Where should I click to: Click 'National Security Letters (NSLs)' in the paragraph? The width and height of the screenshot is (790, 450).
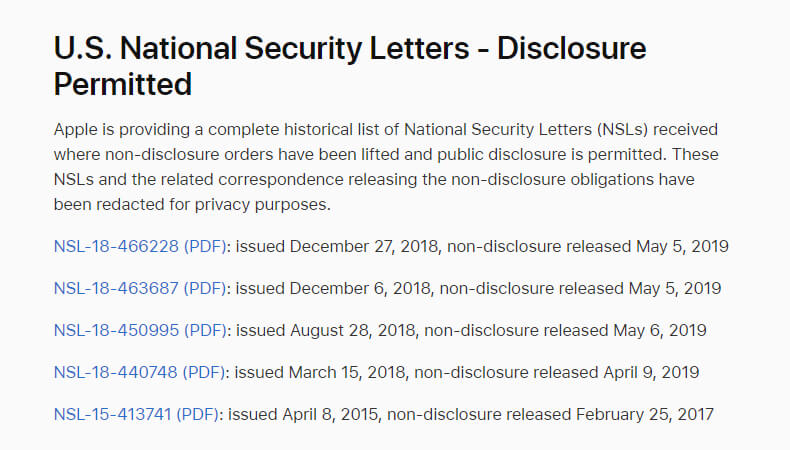click(526, 130)
